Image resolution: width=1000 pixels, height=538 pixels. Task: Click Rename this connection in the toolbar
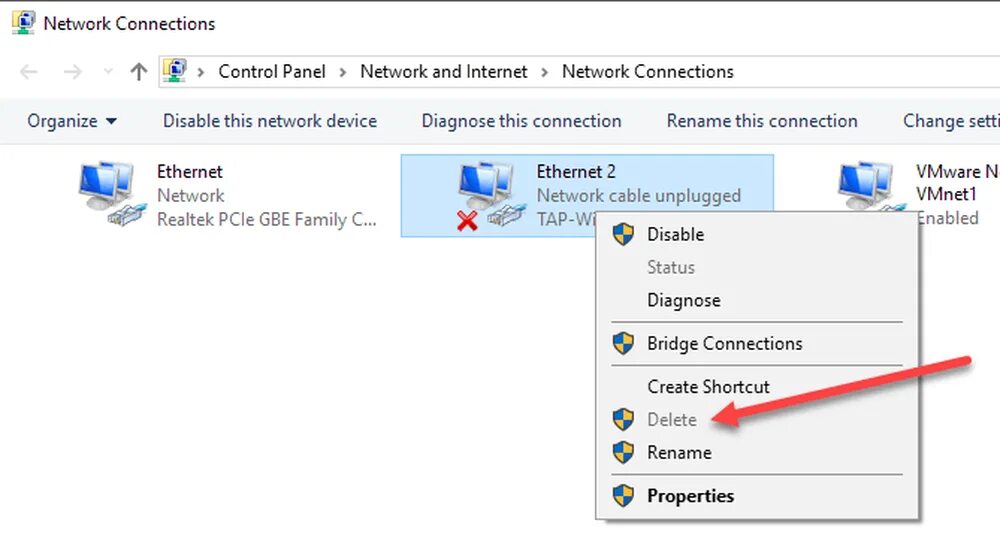pos(762,121)
